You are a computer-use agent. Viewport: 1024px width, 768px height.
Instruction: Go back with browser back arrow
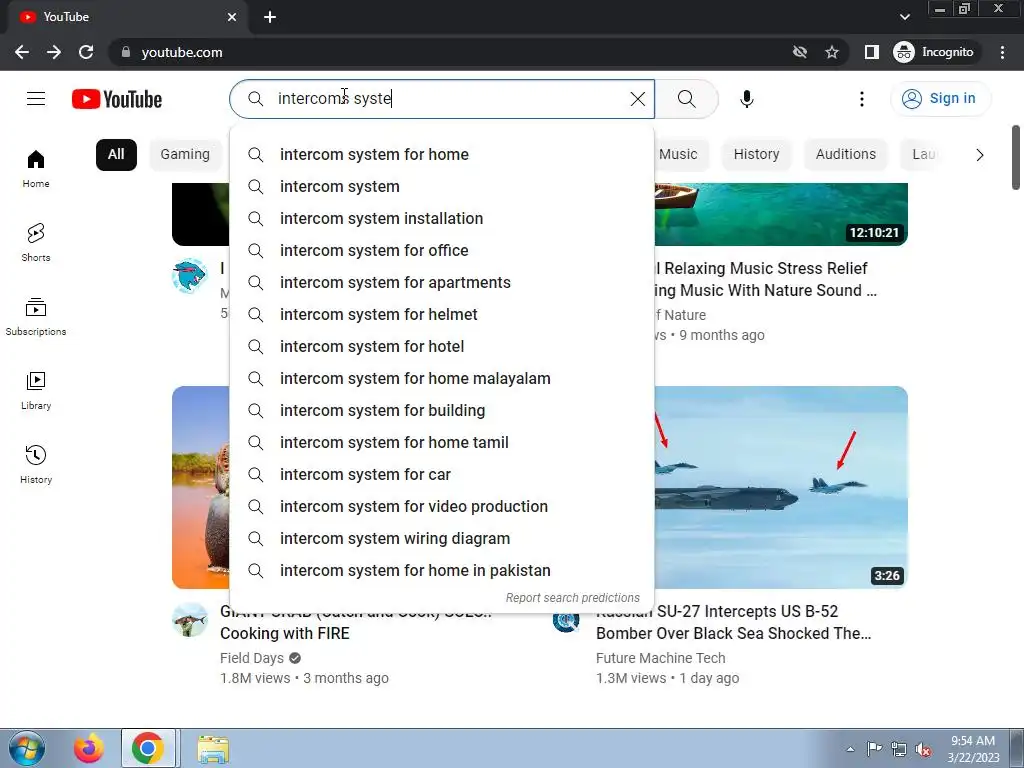(x=22, y=52)
